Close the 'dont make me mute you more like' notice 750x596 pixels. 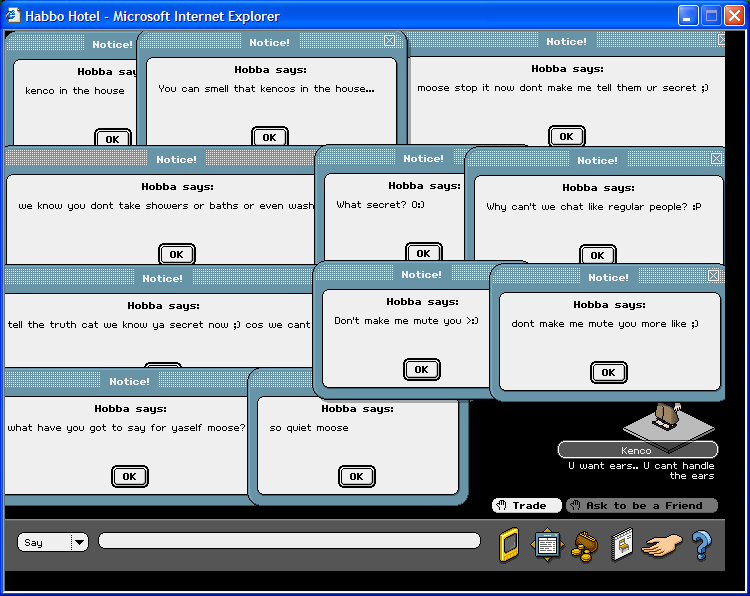pos(713,276)
